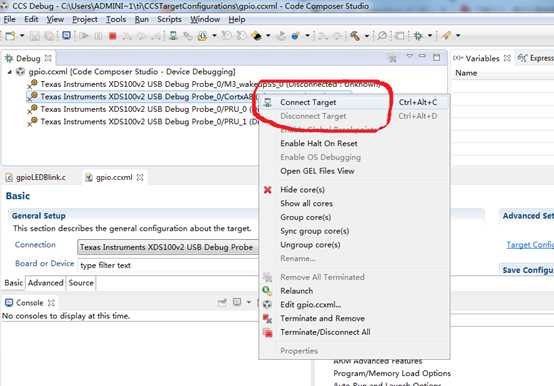
Task: Open the Help menu
Action: pos(237,19)
